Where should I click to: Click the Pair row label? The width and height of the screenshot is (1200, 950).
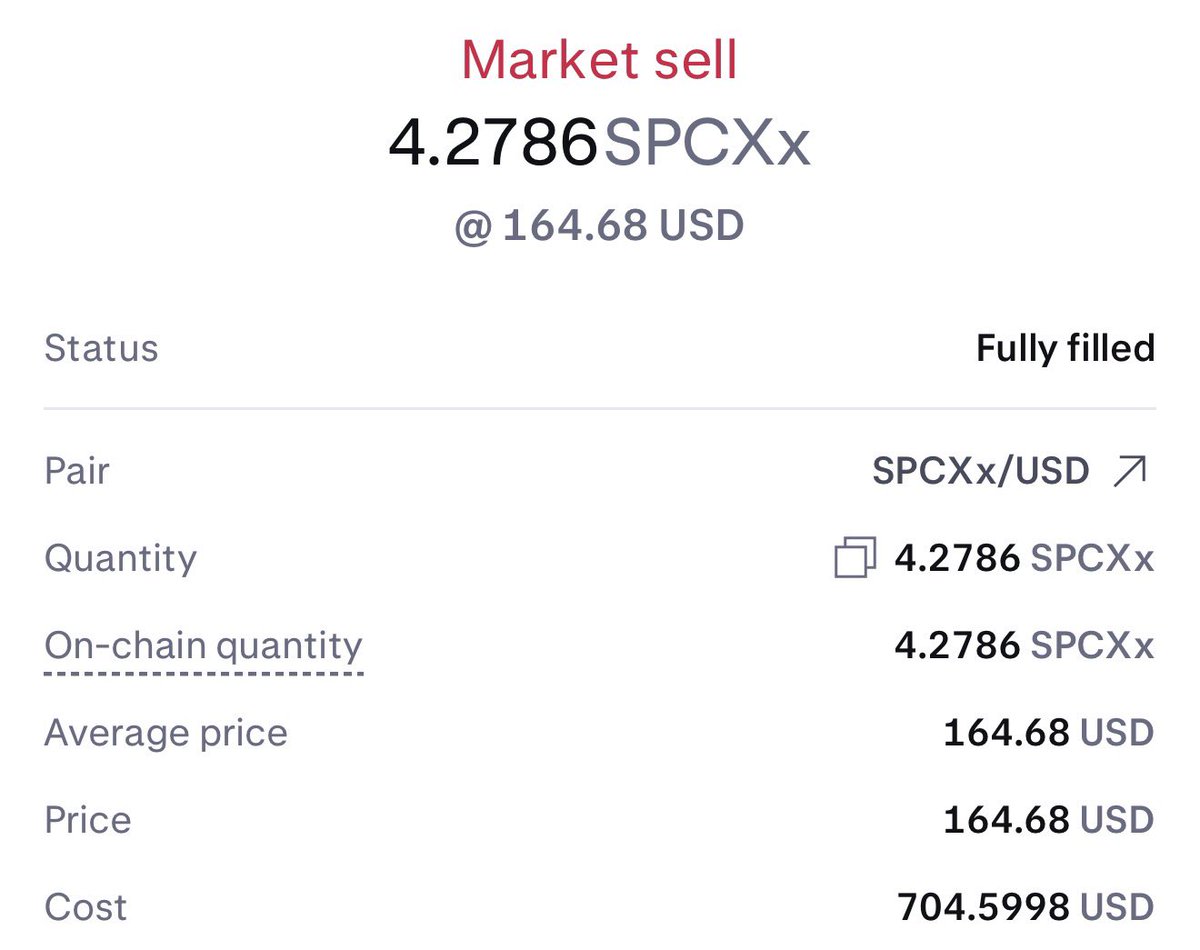point(76,470)
